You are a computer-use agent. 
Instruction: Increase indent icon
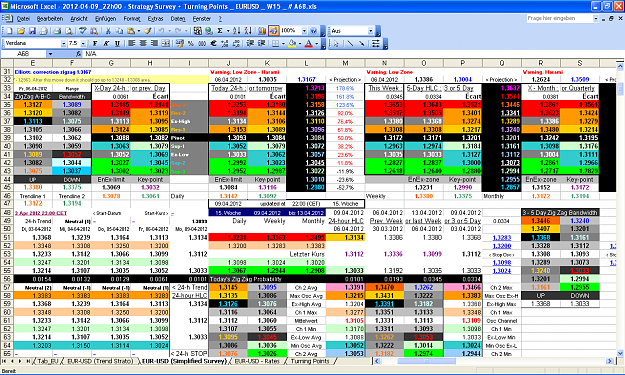pos(261,43)
